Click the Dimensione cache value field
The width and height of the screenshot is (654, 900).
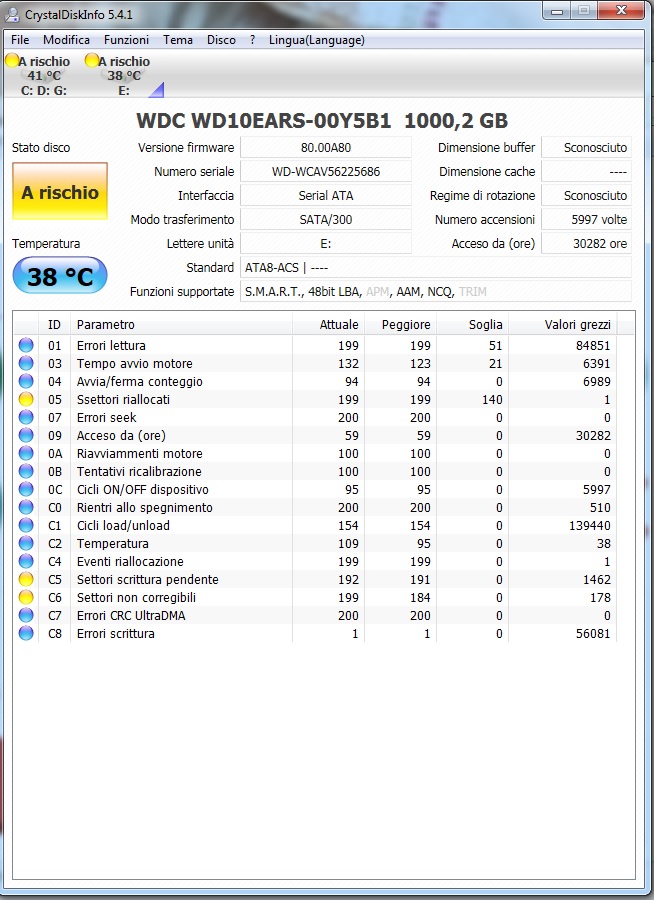point(586,171)
